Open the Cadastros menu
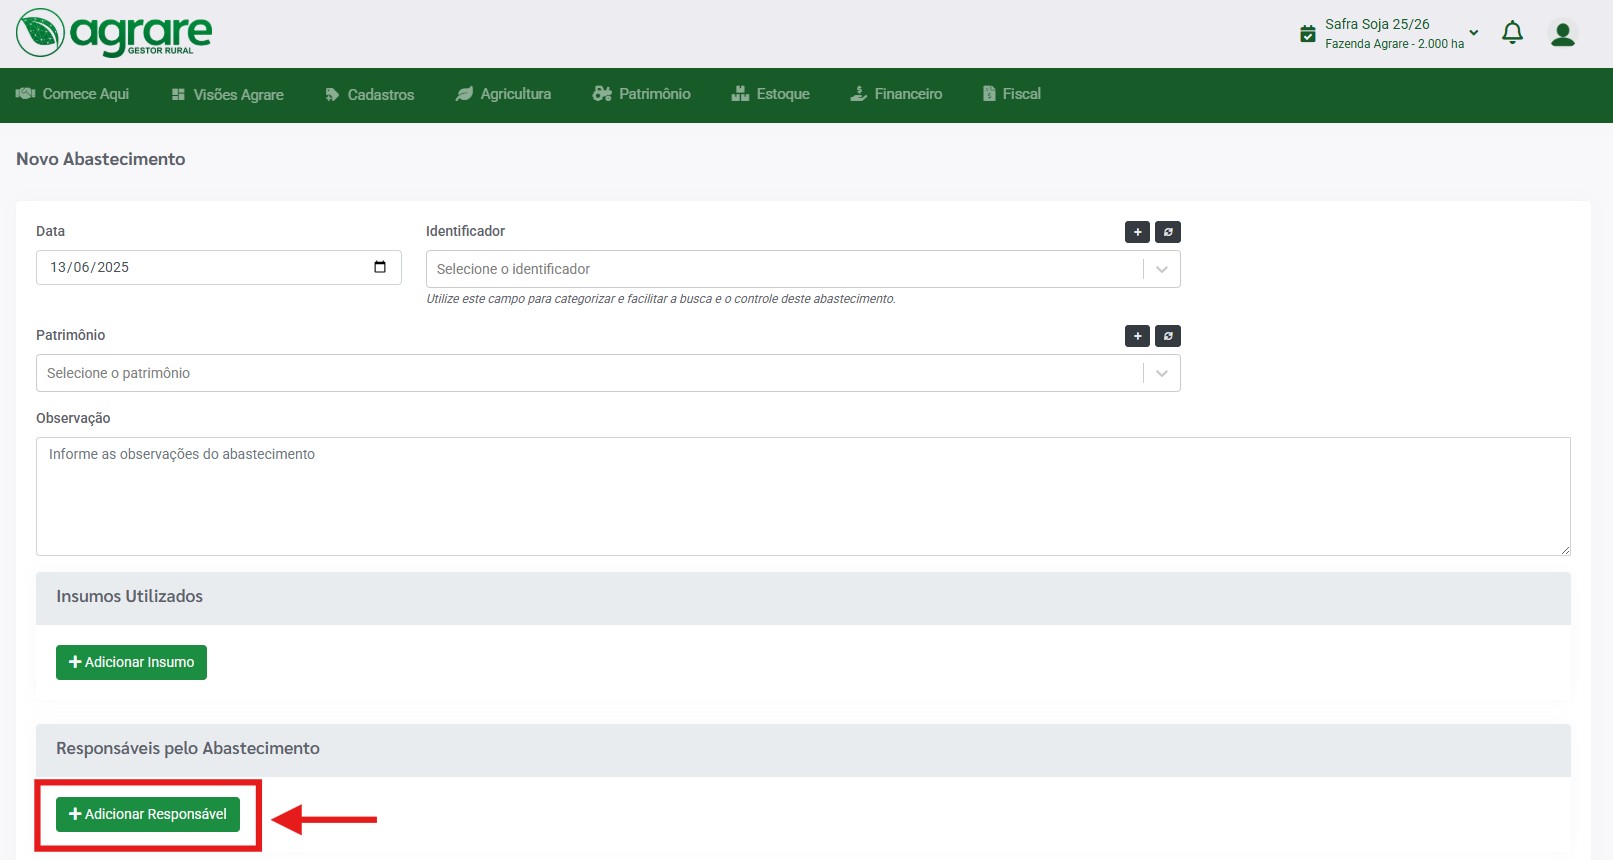 tap(370, 95)
